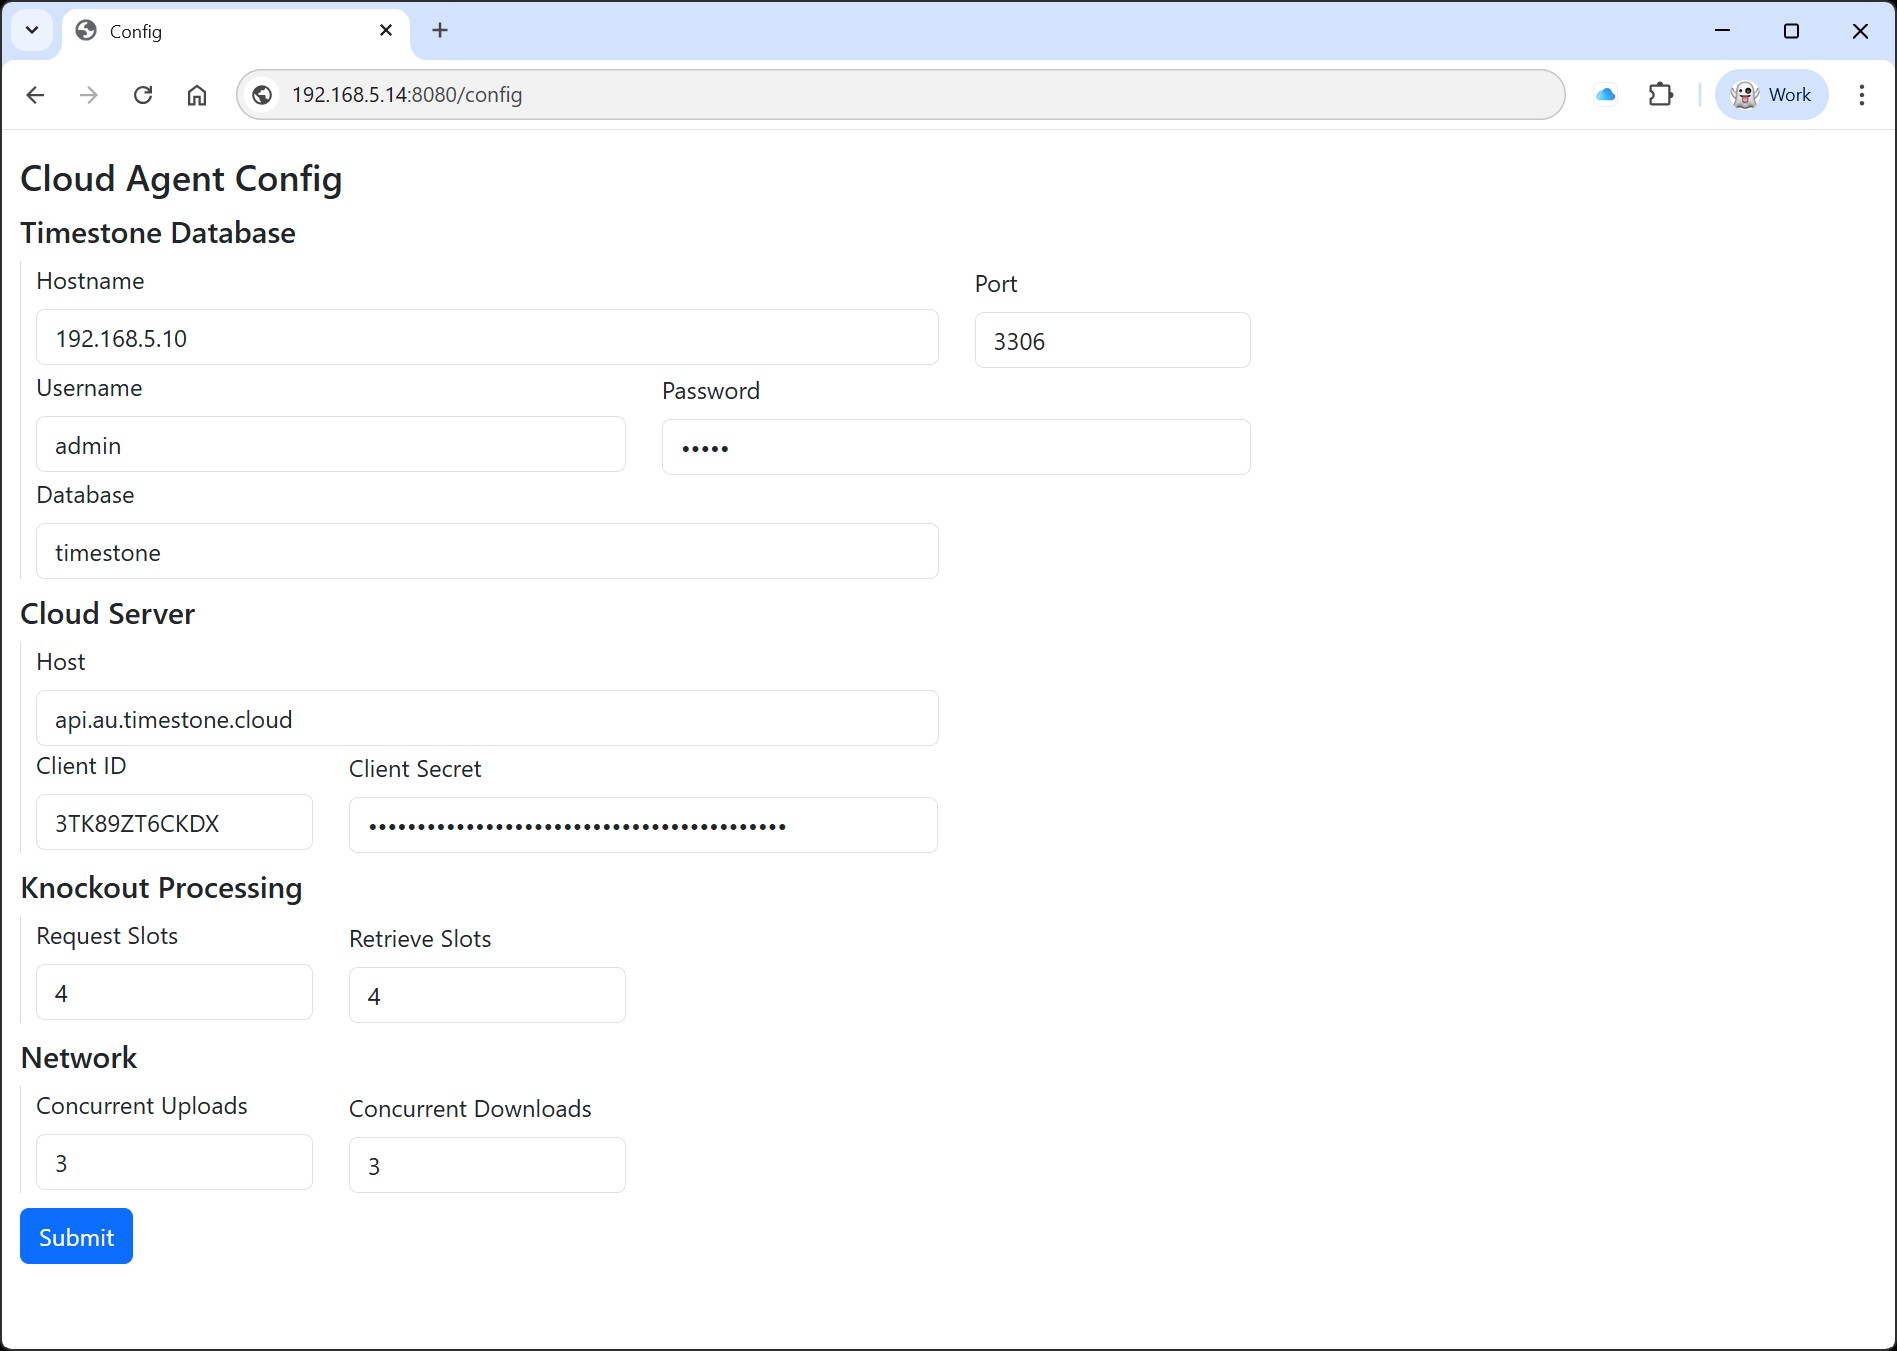Open the Work profile menu
The height and width of the screenshot is (1351, 1897).
tap(1771, 95)
